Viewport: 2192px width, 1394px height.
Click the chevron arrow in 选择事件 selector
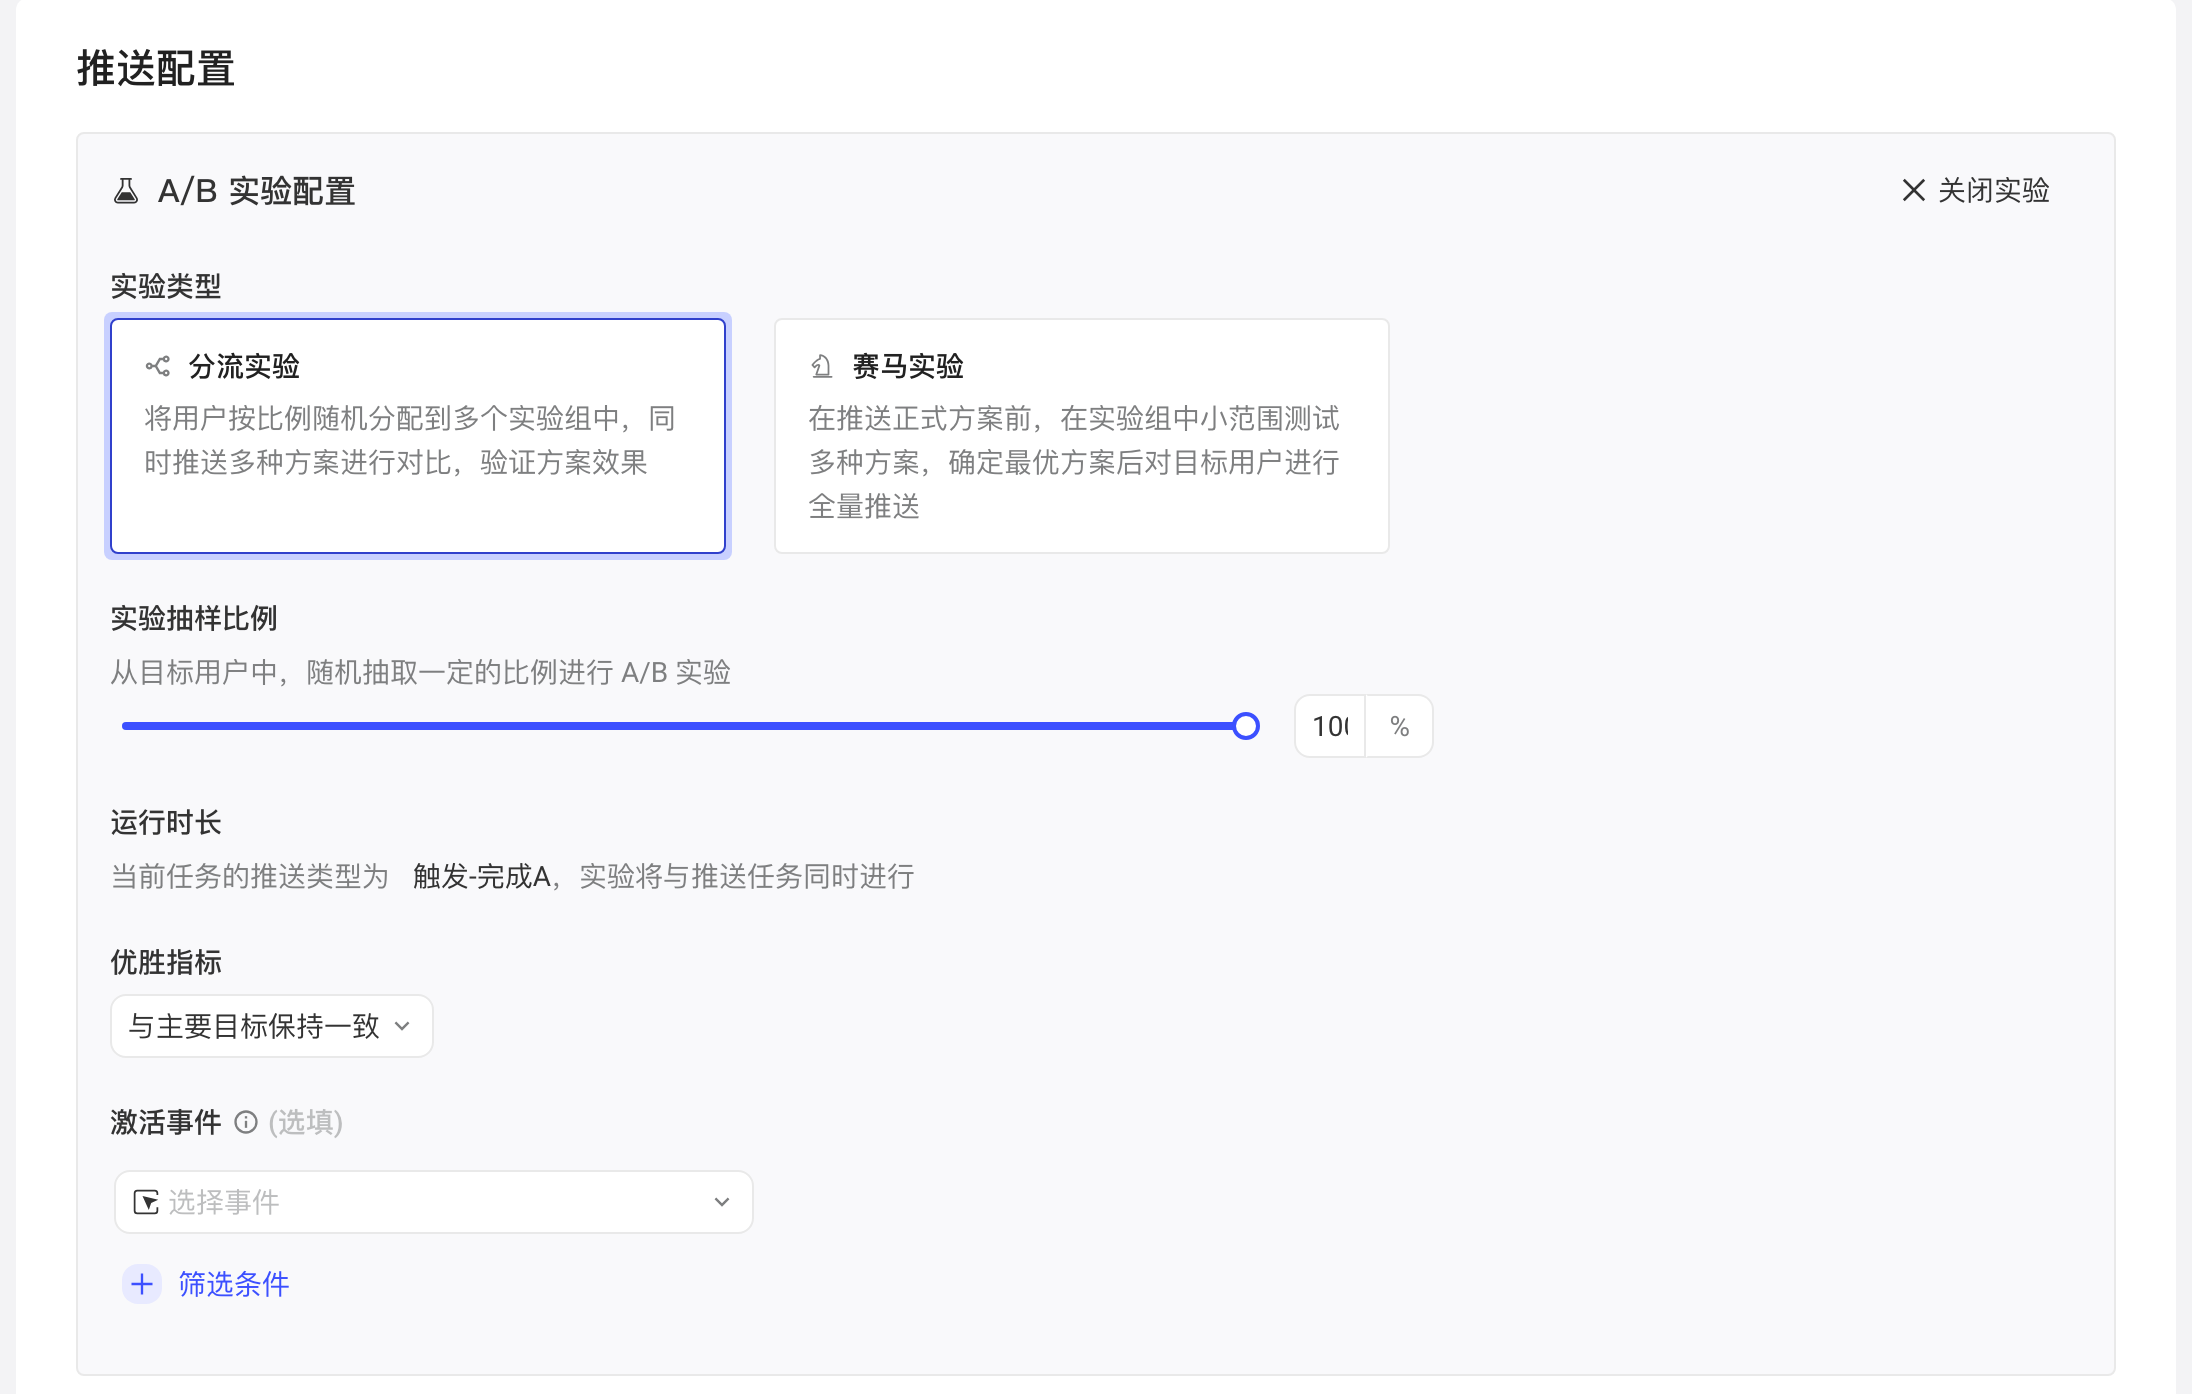tap(721, 1202)
